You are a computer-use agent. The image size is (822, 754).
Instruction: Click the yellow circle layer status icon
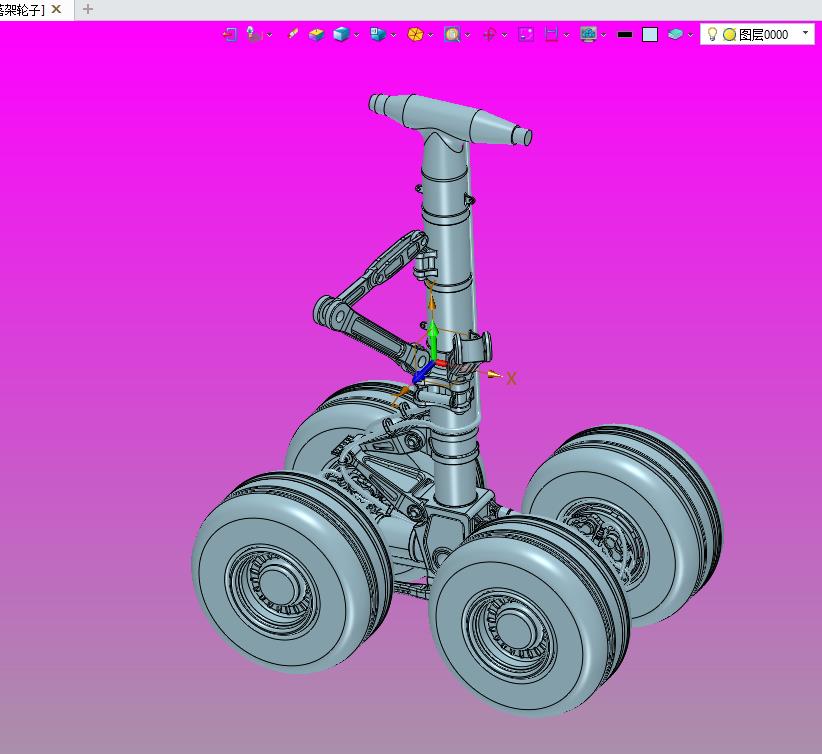click(x=729, y=35)
